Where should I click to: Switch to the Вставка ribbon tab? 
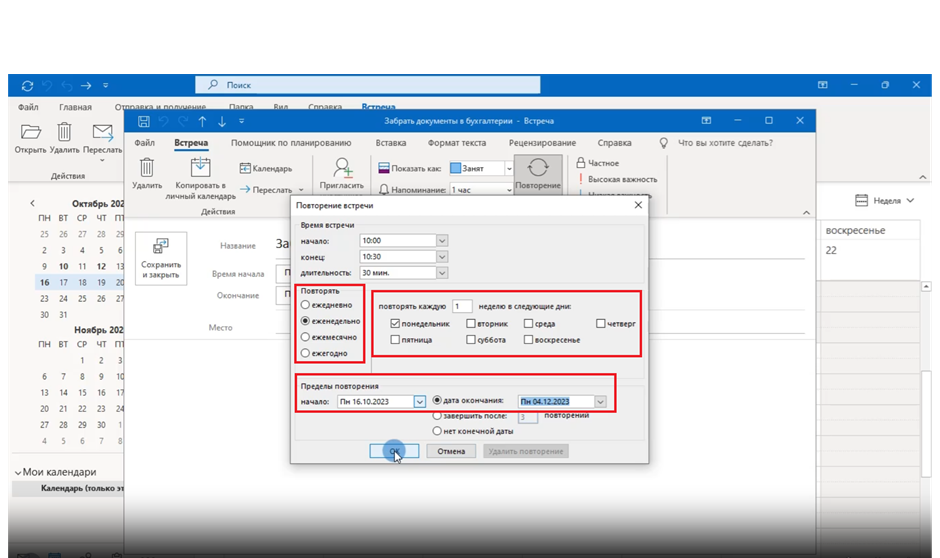coord(390,143)
